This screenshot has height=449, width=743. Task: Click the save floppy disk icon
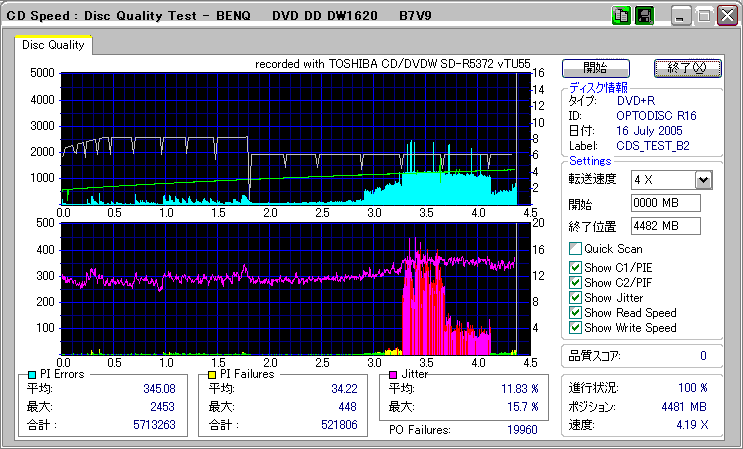pyautogui.click(x=645, y=16)
